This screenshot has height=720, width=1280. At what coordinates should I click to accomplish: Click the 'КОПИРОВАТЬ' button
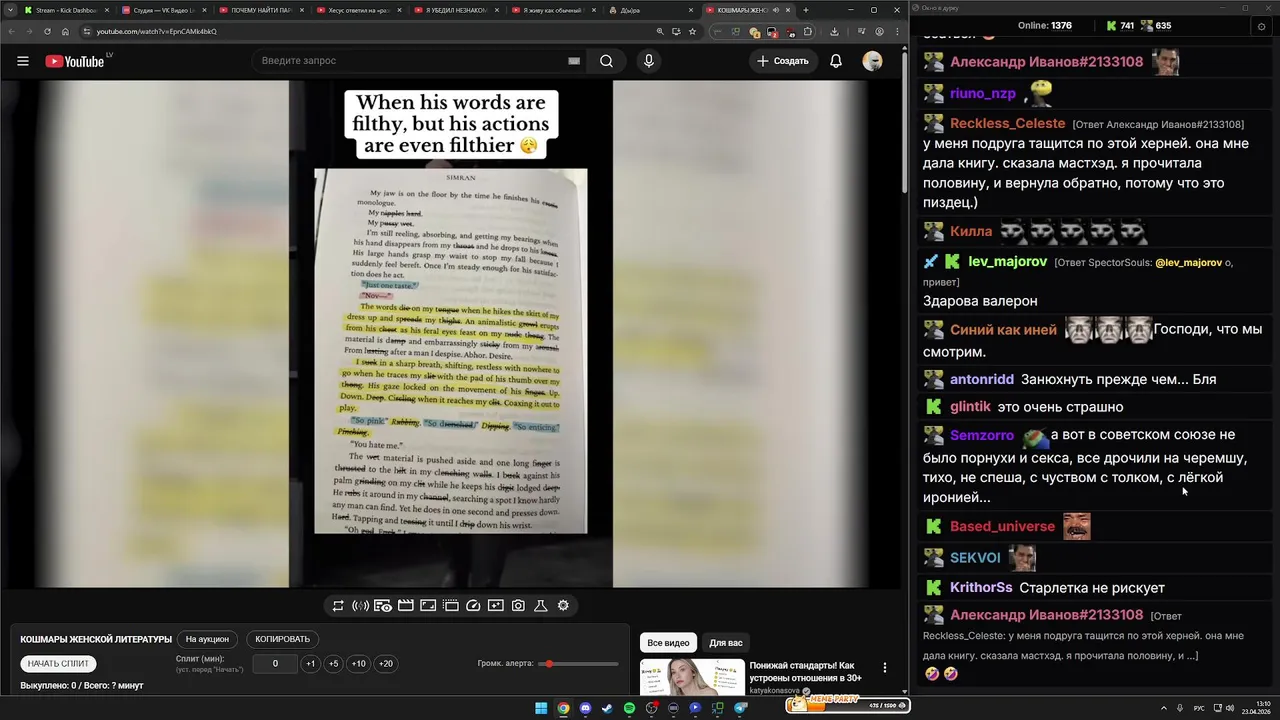(283, 639)
